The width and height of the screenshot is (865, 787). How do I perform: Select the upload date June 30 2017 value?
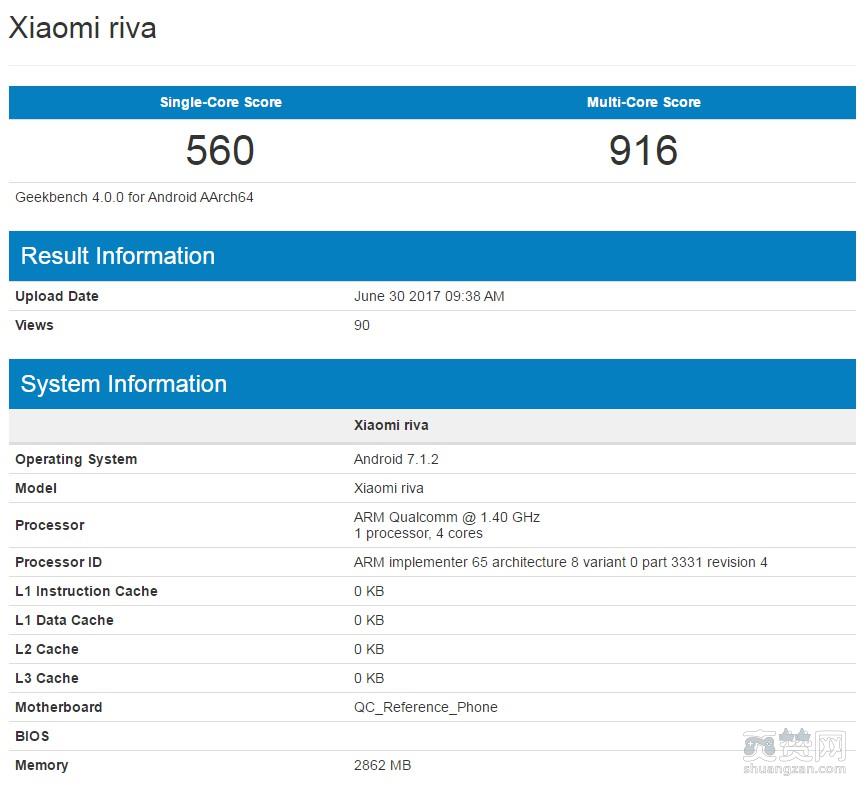coord(429,296)
